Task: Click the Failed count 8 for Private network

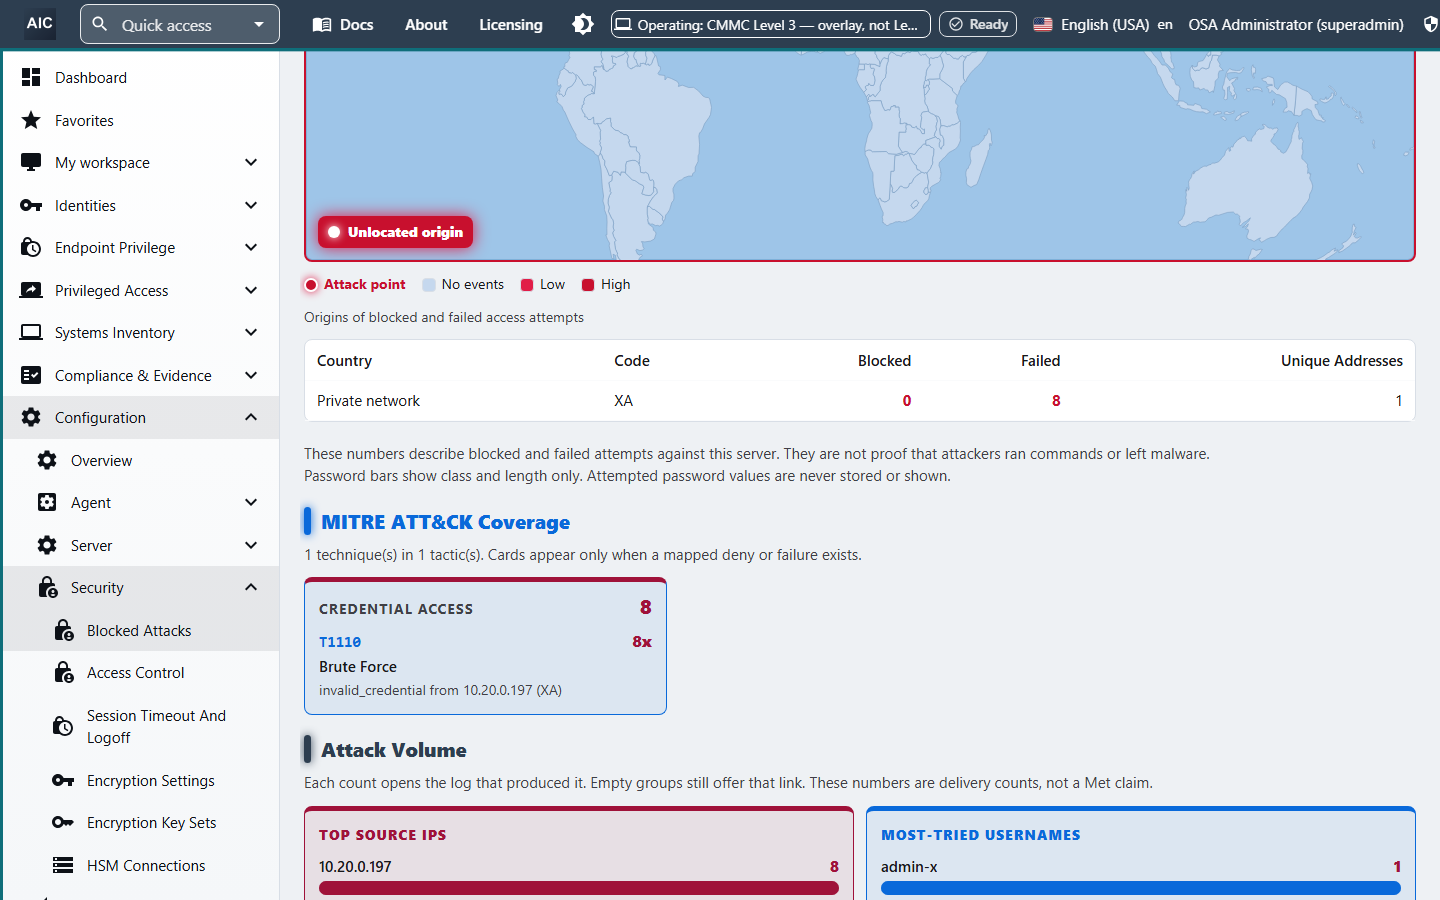Action: click(1056, 401)
